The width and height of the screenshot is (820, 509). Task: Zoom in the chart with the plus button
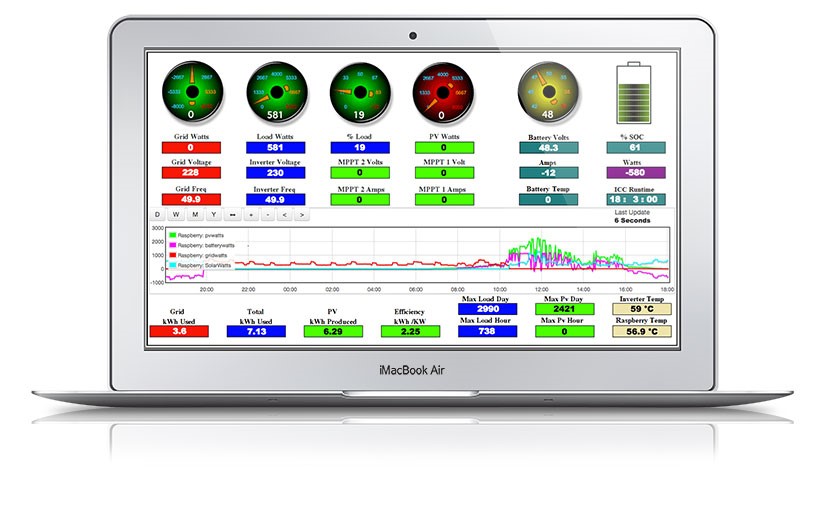[x=251, y=214]
